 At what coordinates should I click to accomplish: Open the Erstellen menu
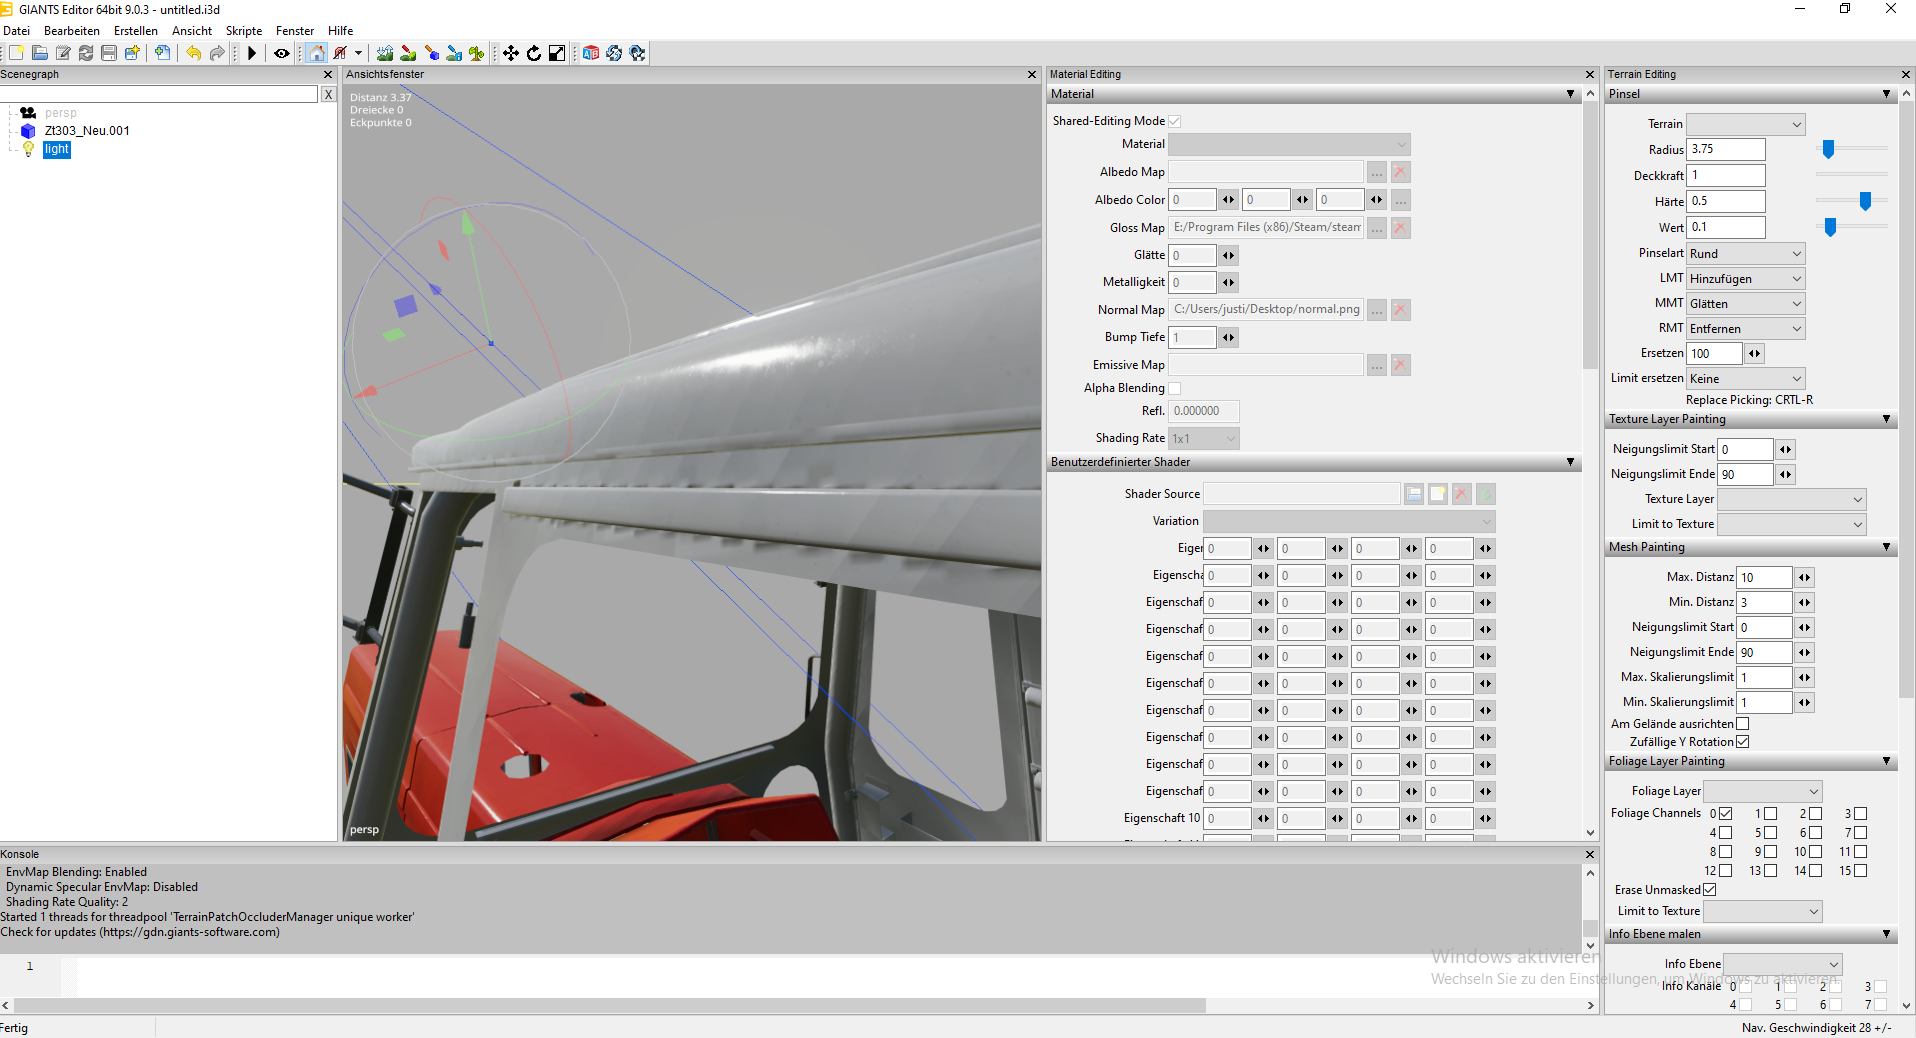tap(135, 31)
